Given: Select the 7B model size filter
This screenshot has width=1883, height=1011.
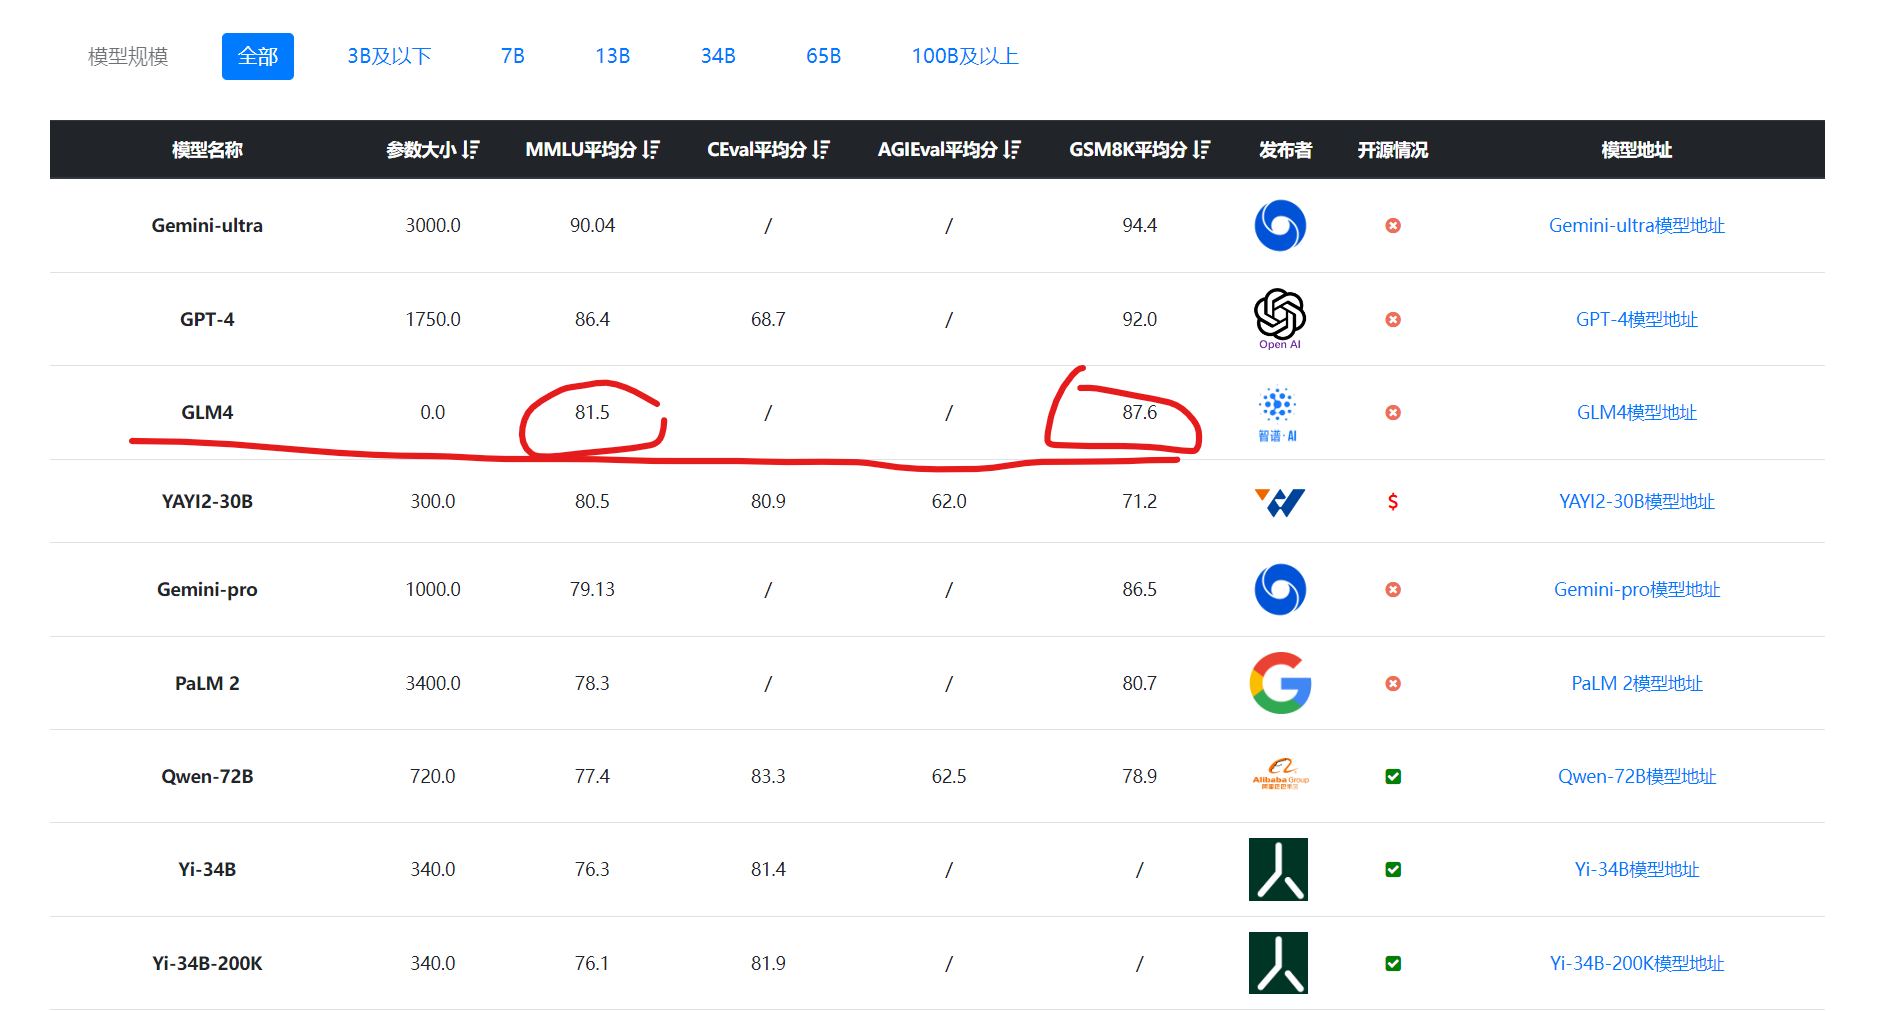Looking at the screenshot, I should 513,56.
